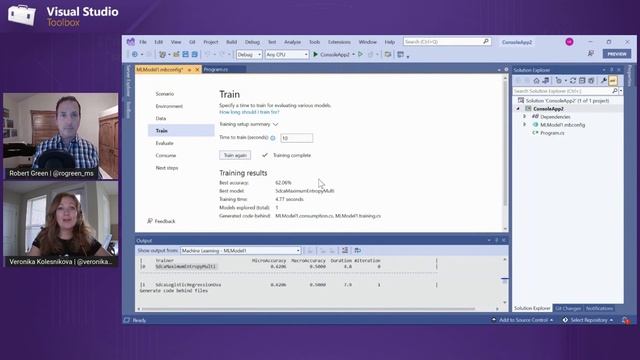Click the navigate backward toolbar icon
Screen dimensions: 640x360
(135, 54)
